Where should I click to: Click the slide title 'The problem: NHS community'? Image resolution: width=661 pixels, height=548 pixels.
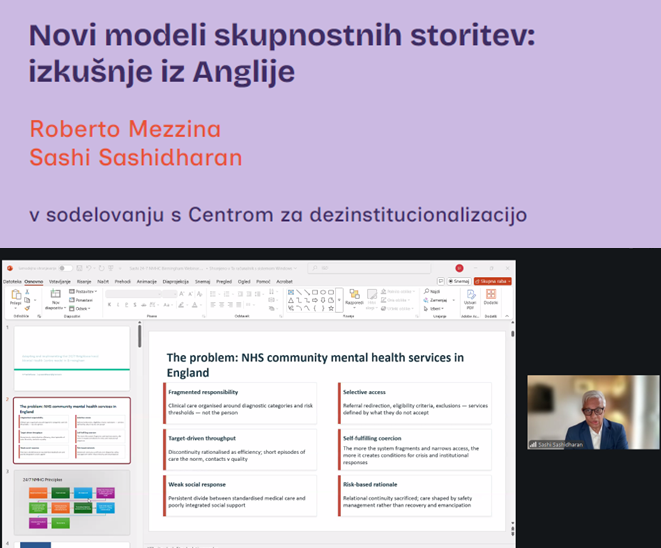coord(315,365)
